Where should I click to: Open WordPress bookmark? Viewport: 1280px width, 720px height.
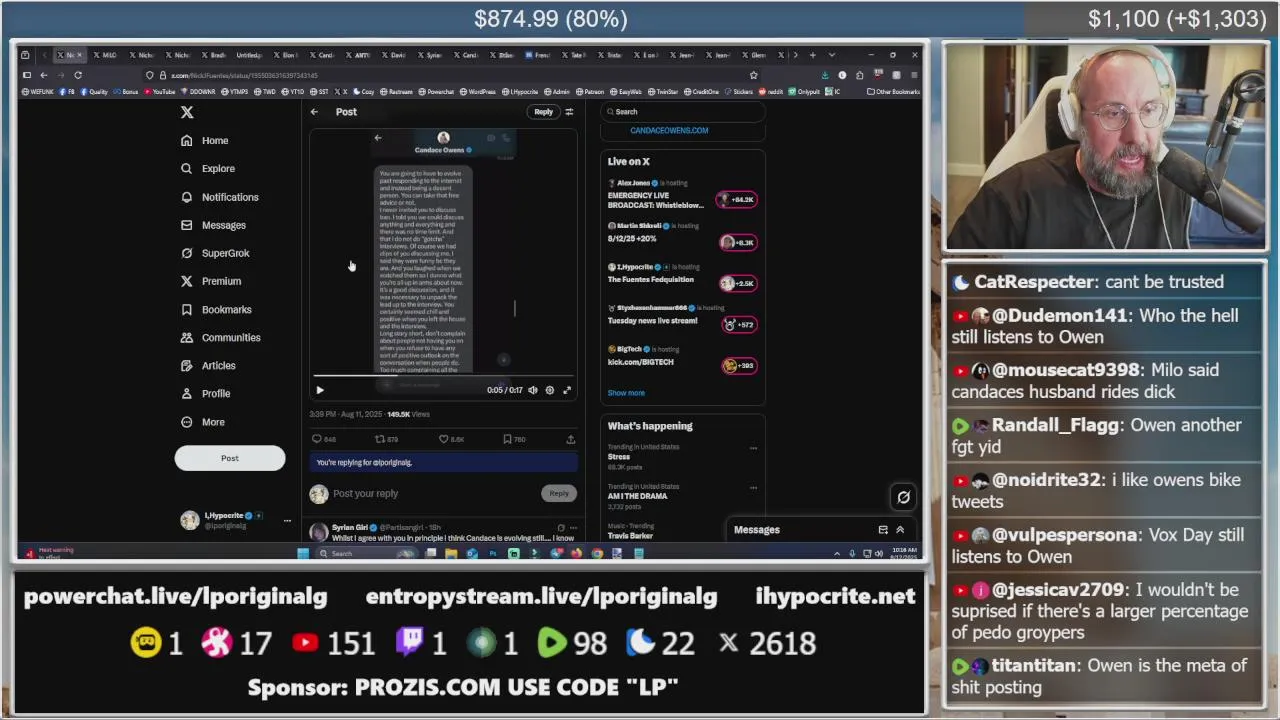[x=478, y=92]
